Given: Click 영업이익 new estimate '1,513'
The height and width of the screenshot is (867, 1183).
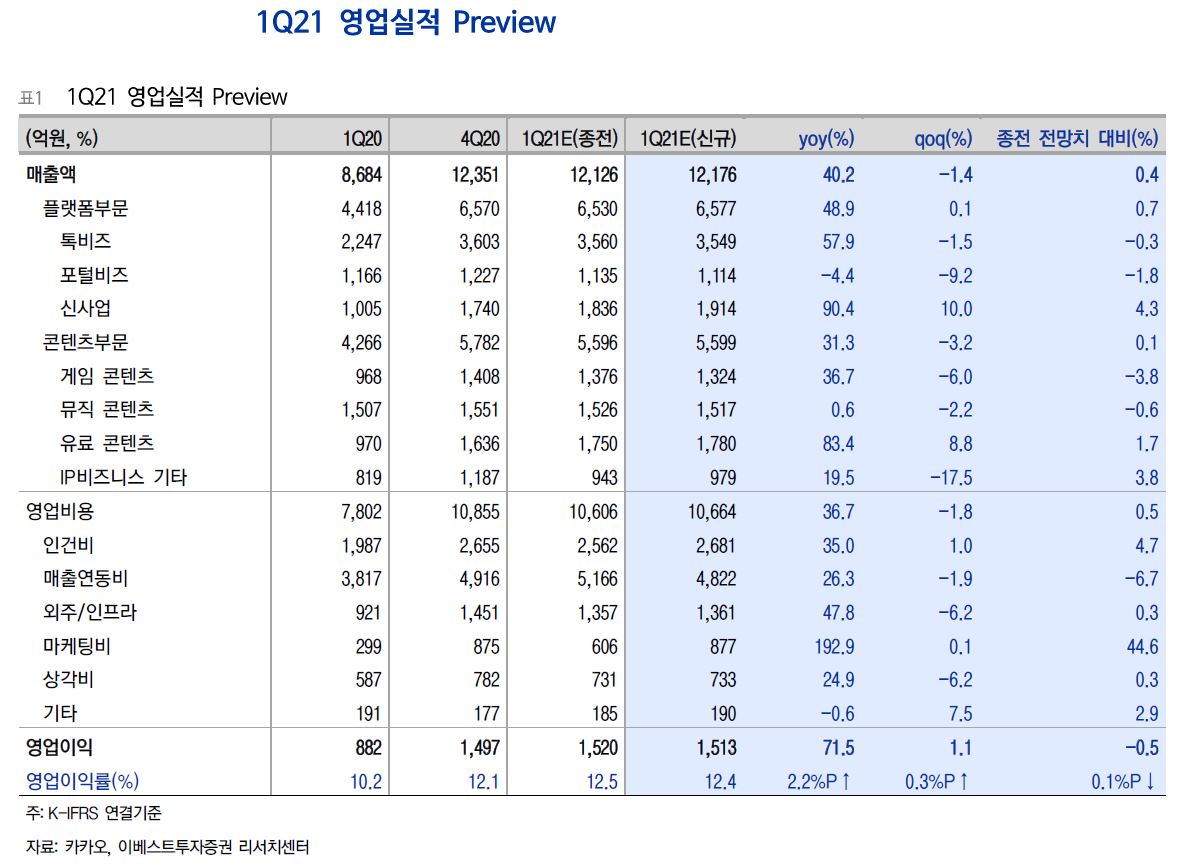Looking at the screenshot, I should (716, 748).
